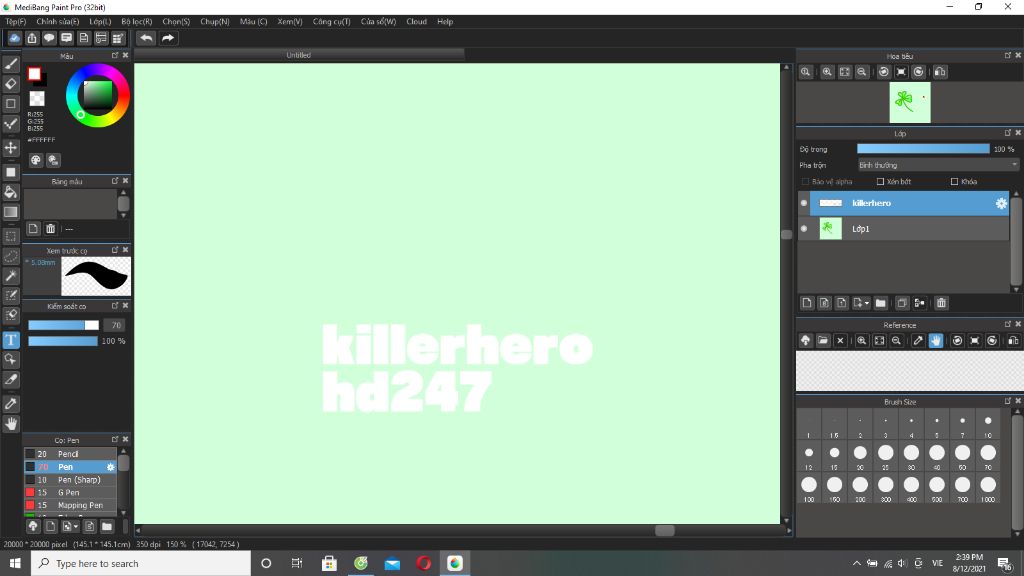
Task: Toggle the hand mode in Reference panel
Action: (936, 340)
